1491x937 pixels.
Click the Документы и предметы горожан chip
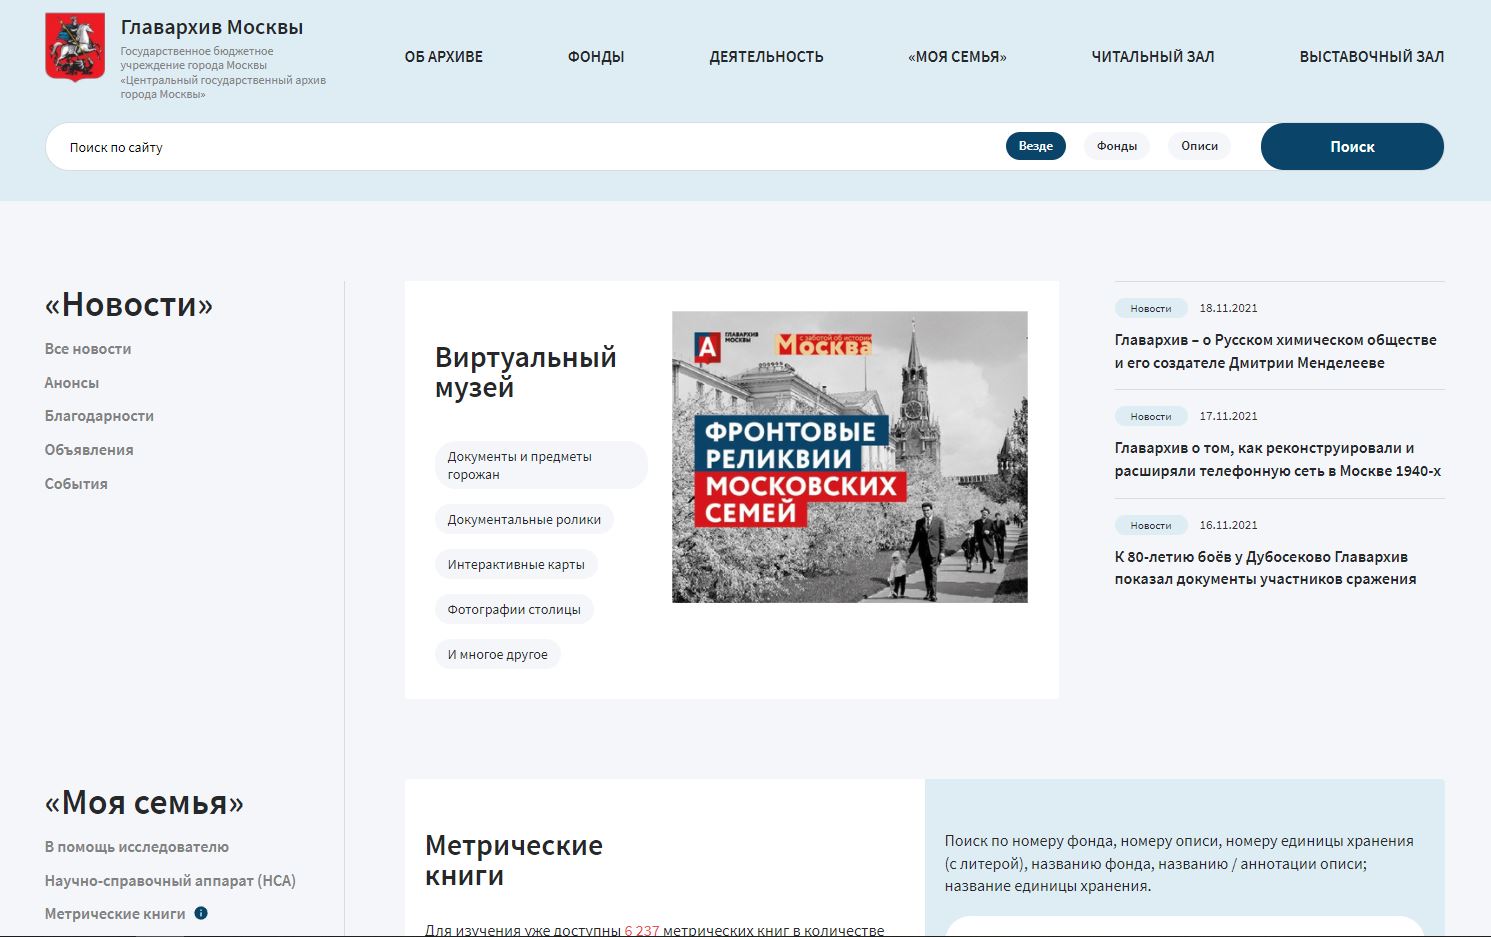(541, 465)
